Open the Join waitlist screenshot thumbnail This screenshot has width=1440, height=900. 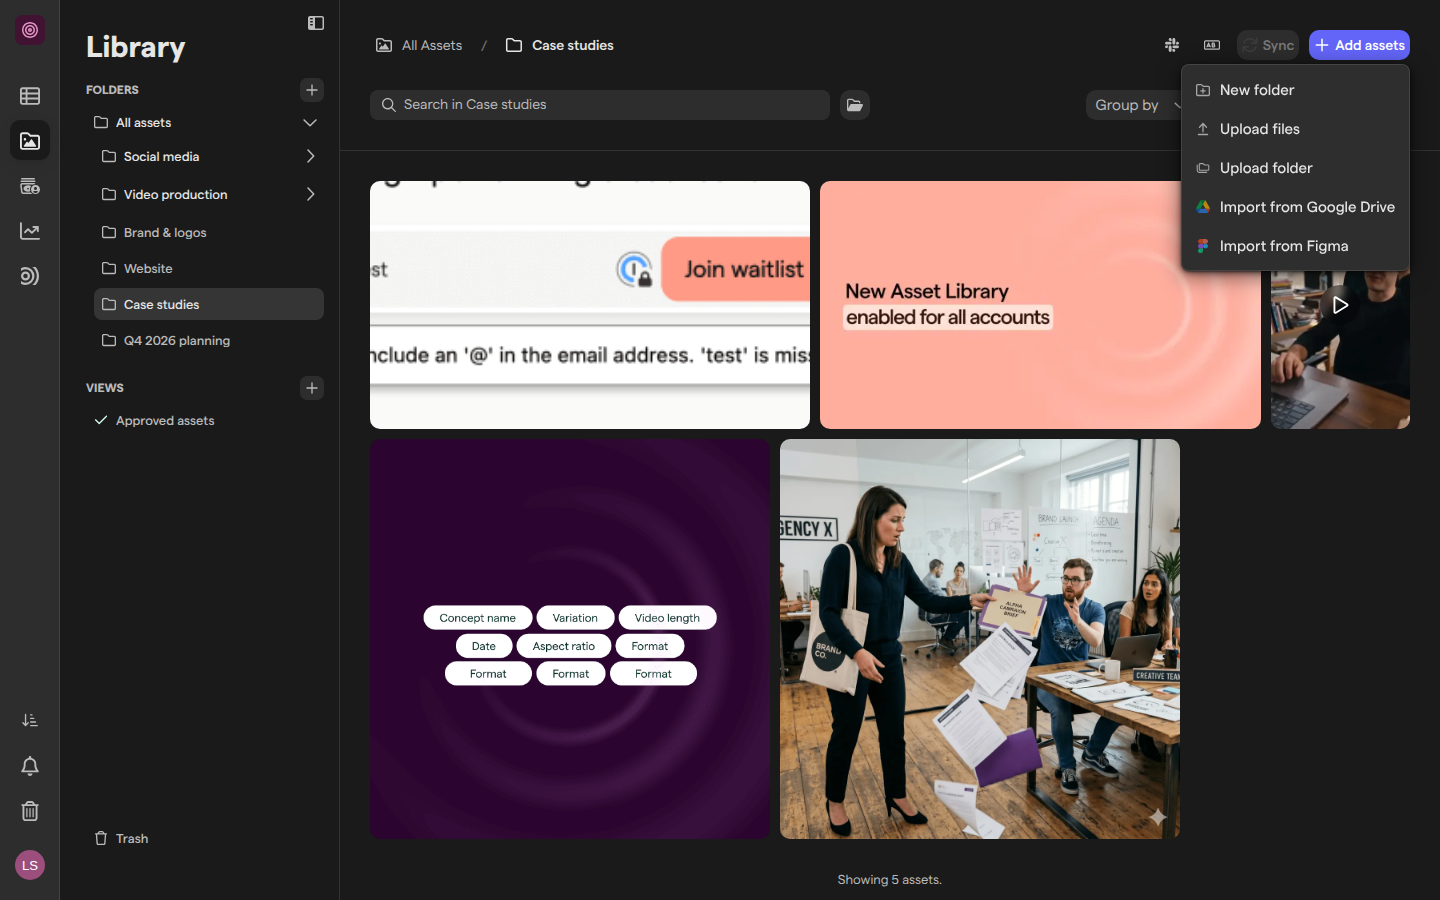point(590,305)
